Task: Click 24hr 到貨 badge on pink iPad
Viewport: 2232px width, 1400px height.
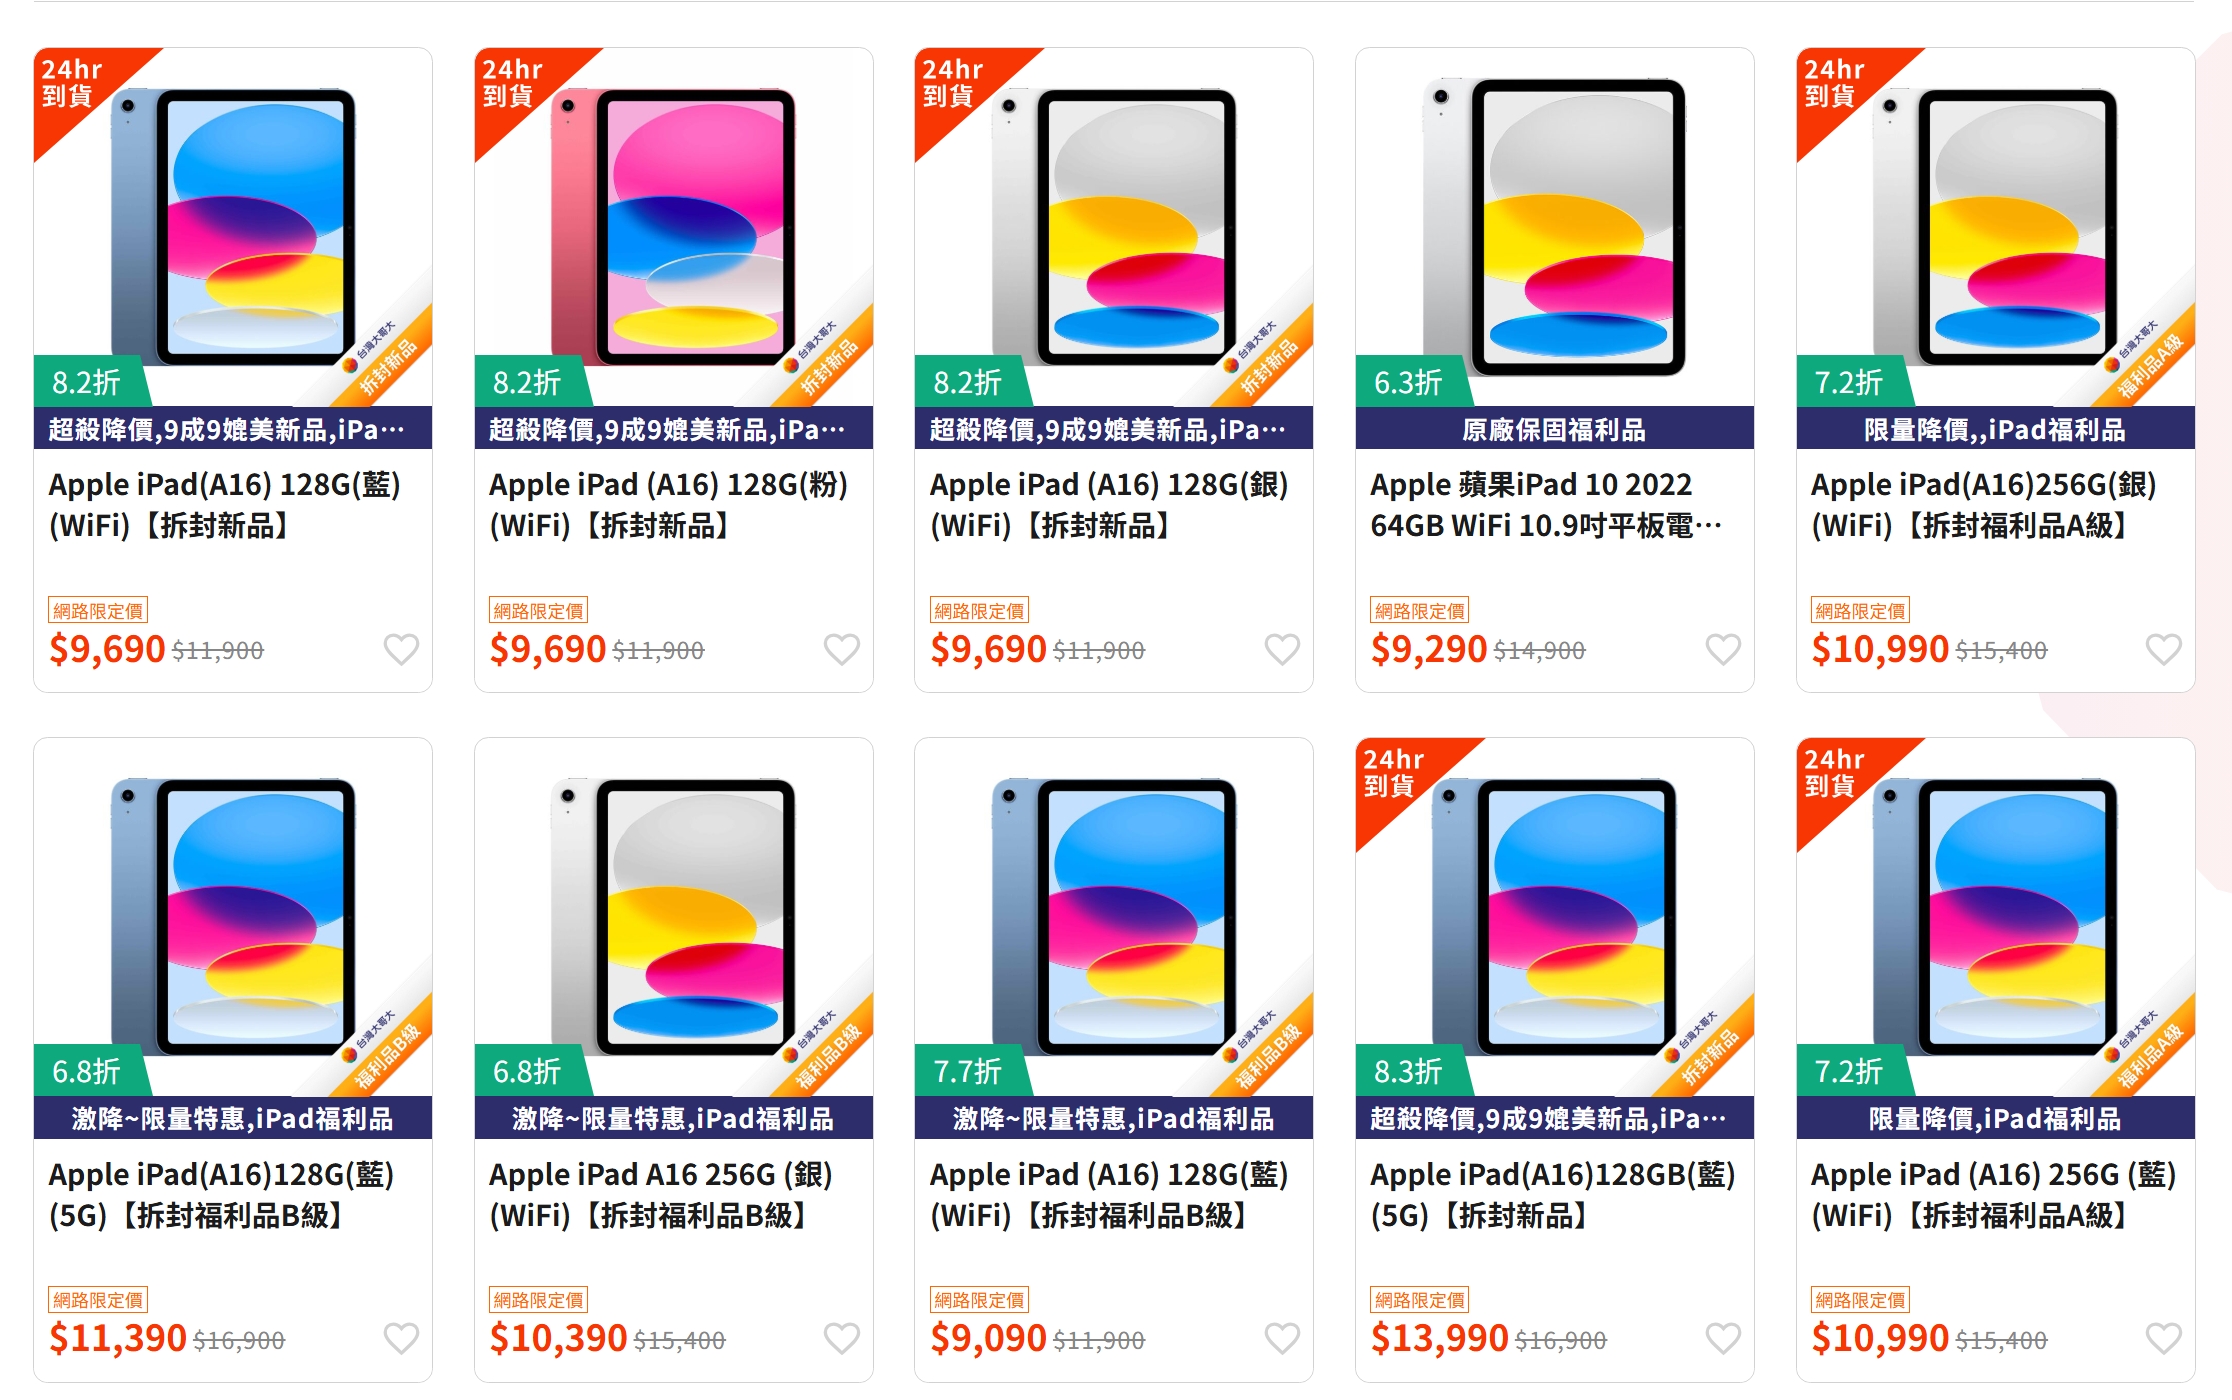Action: coord(513,83)
